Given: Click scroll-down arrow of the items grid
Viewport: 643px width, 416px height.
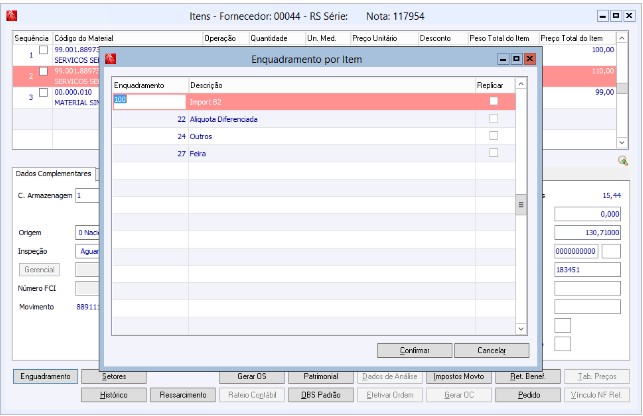Looking at the screenshot, I should click(622, 142).
